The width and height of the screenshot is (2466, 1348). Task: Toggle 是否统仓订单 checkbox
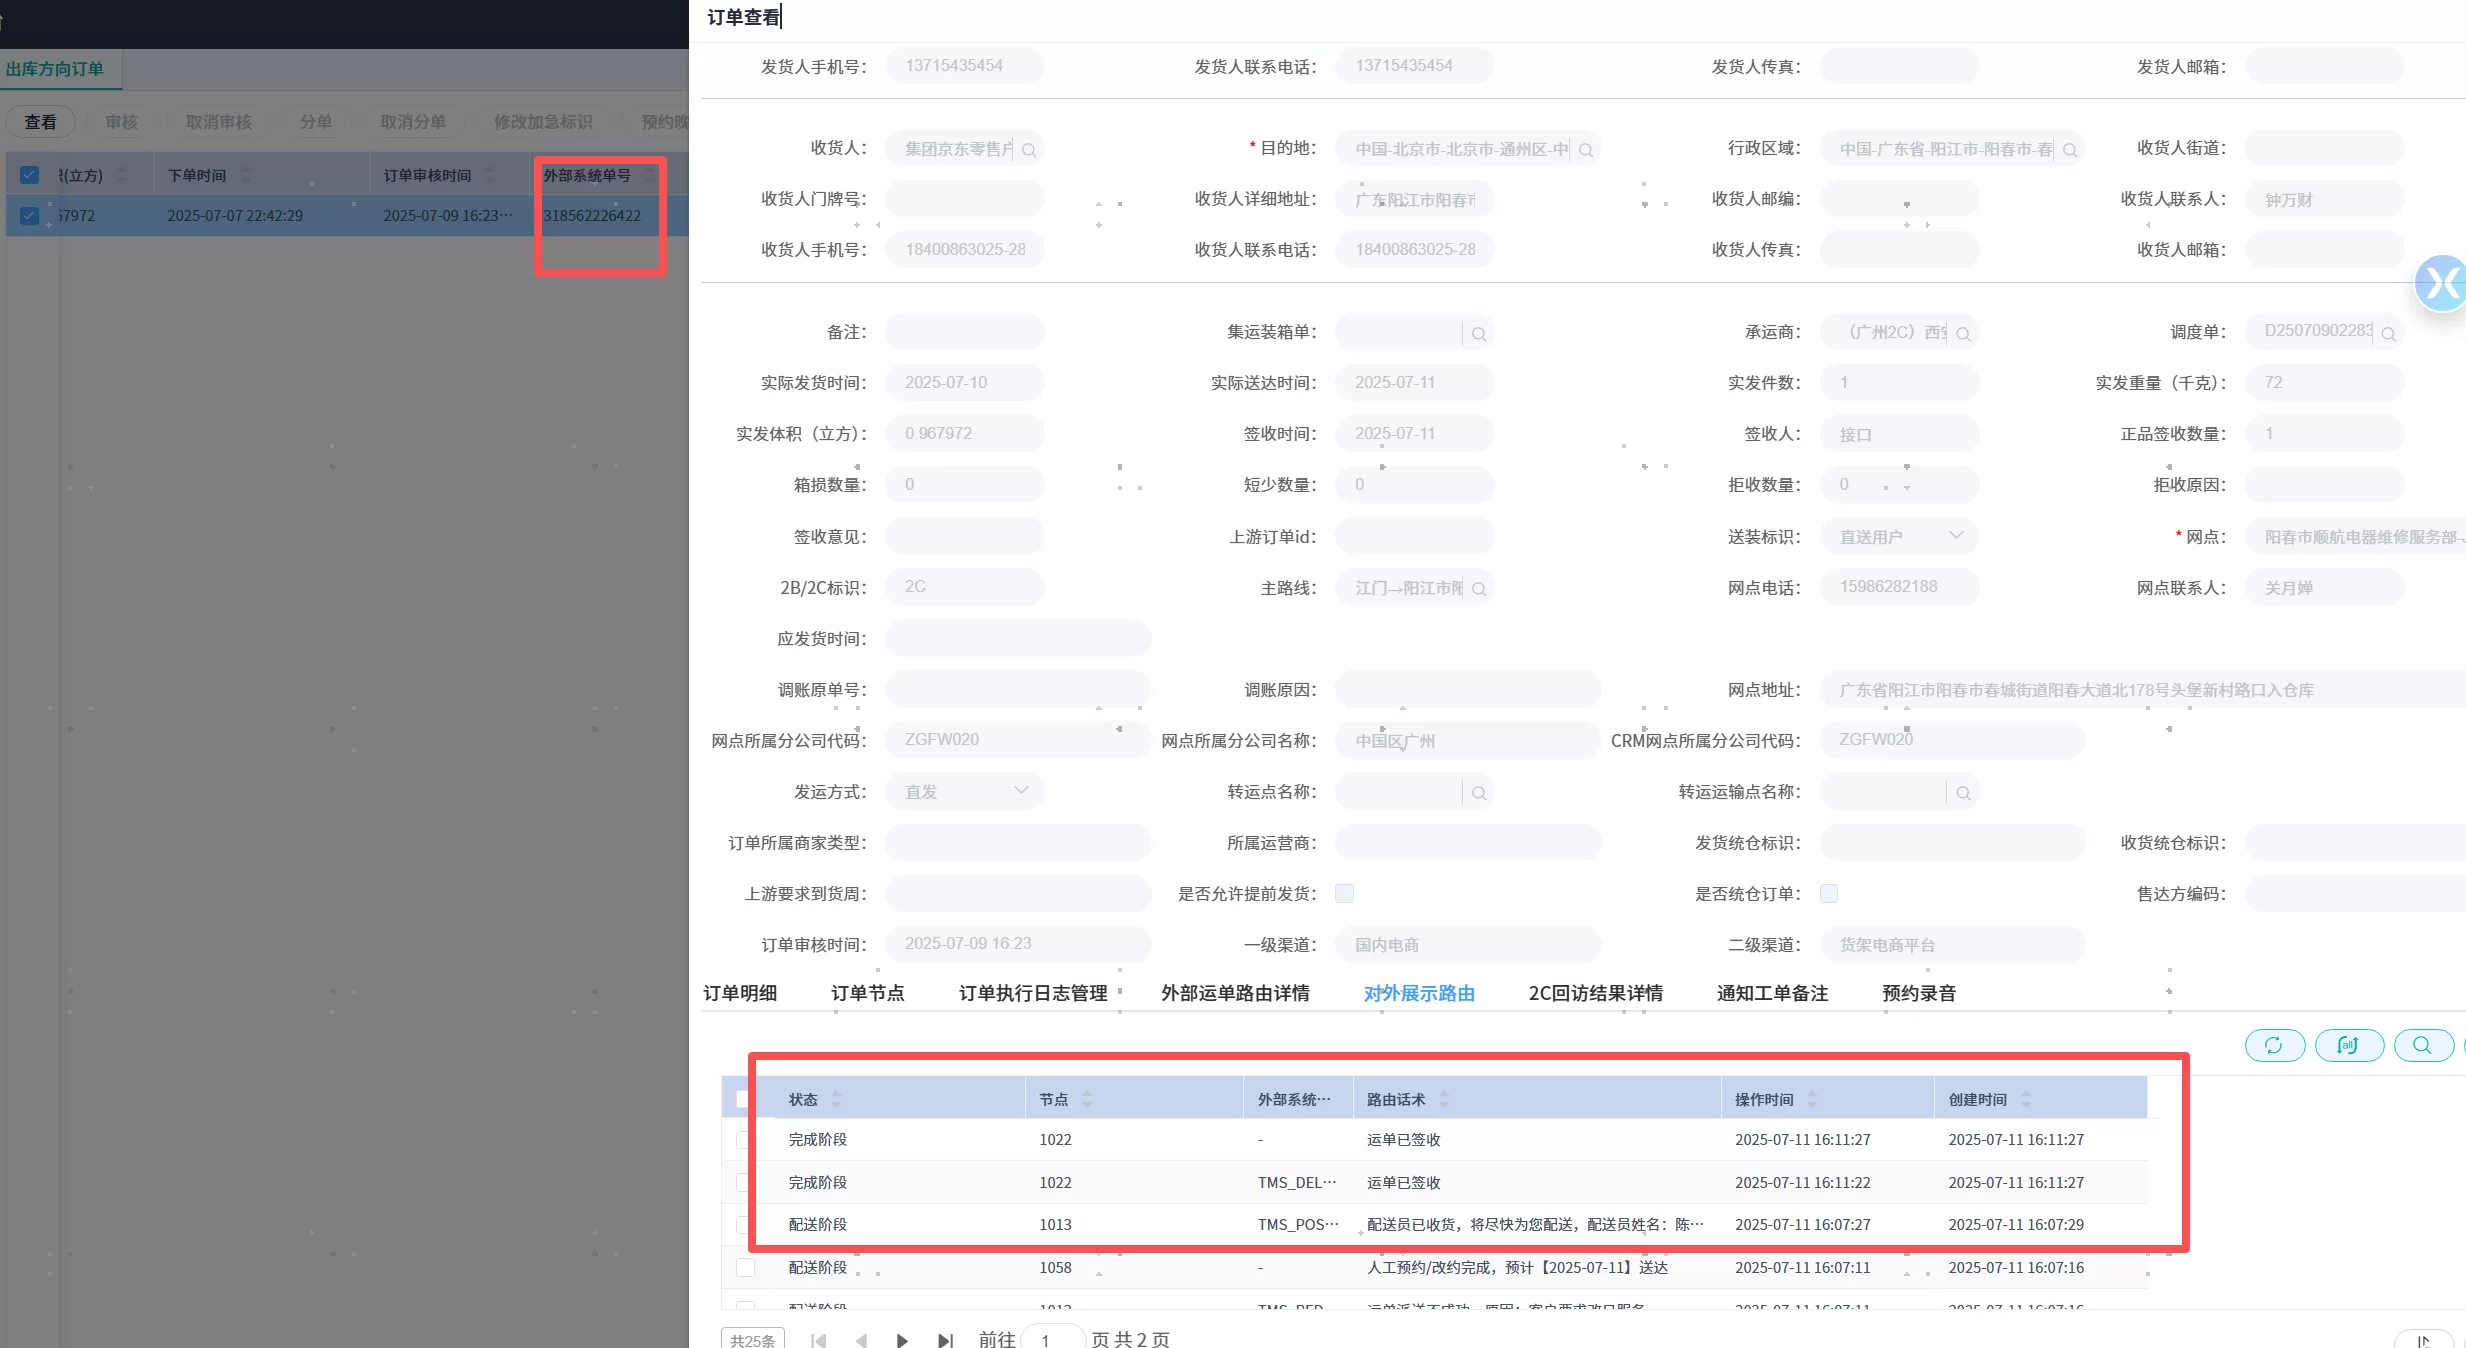point(1829,894)
